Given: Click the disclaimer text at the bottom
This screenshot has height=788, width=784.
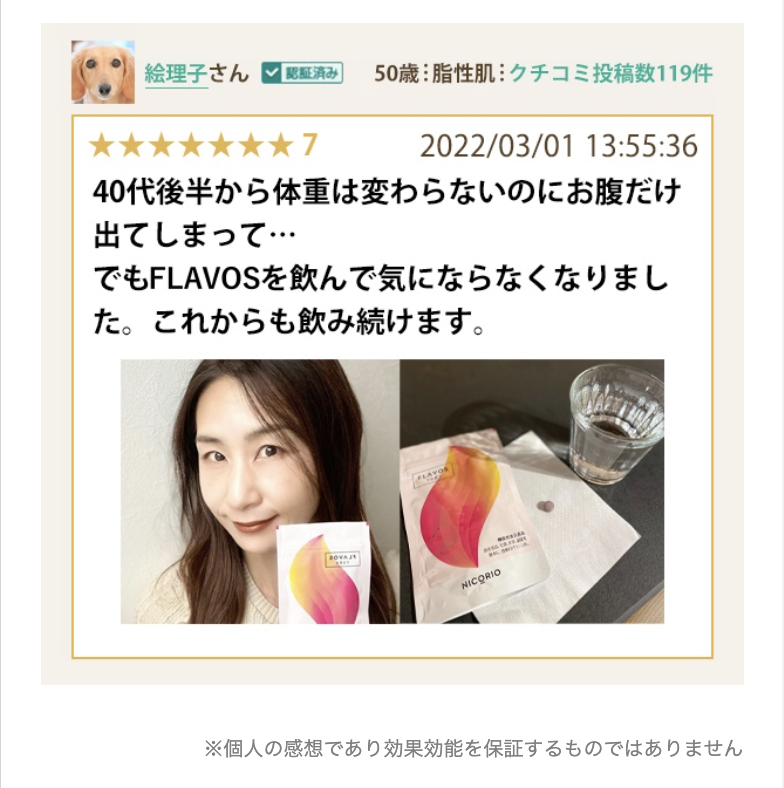Looking at the screenshot, I should 473,748.
